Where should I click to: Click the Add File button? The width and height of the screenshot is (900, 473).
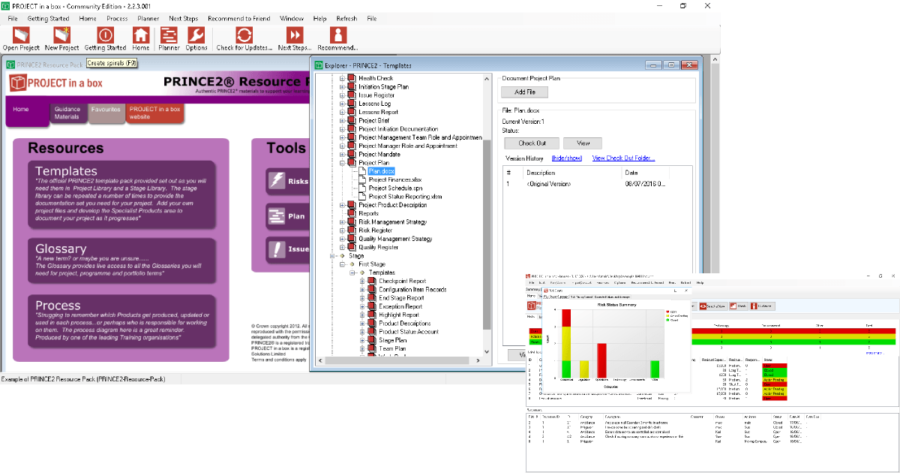524,92
